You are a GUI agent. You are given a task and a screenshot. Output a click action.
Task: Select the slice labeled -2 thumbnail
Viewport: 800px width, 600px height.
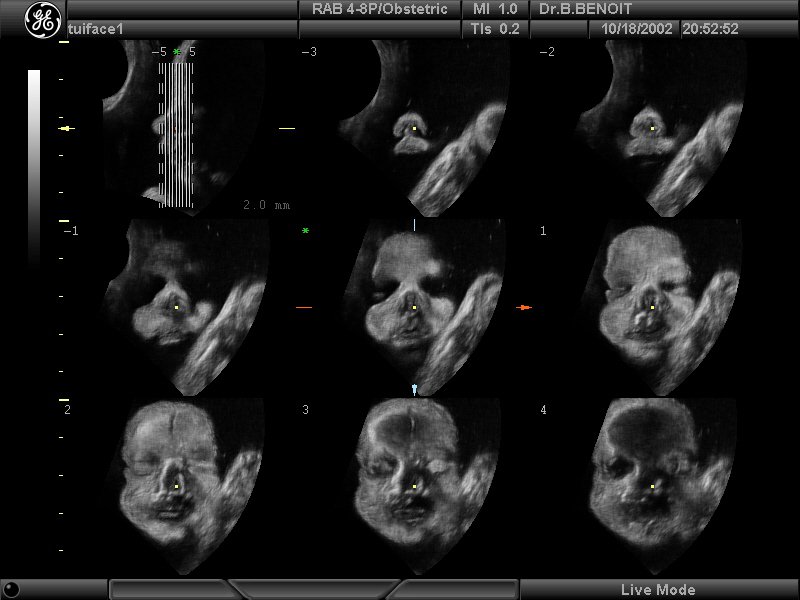point(662,129)
